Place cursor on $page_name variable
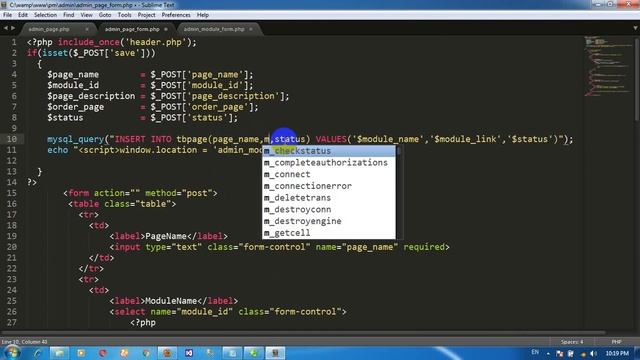 pos(73,75)
